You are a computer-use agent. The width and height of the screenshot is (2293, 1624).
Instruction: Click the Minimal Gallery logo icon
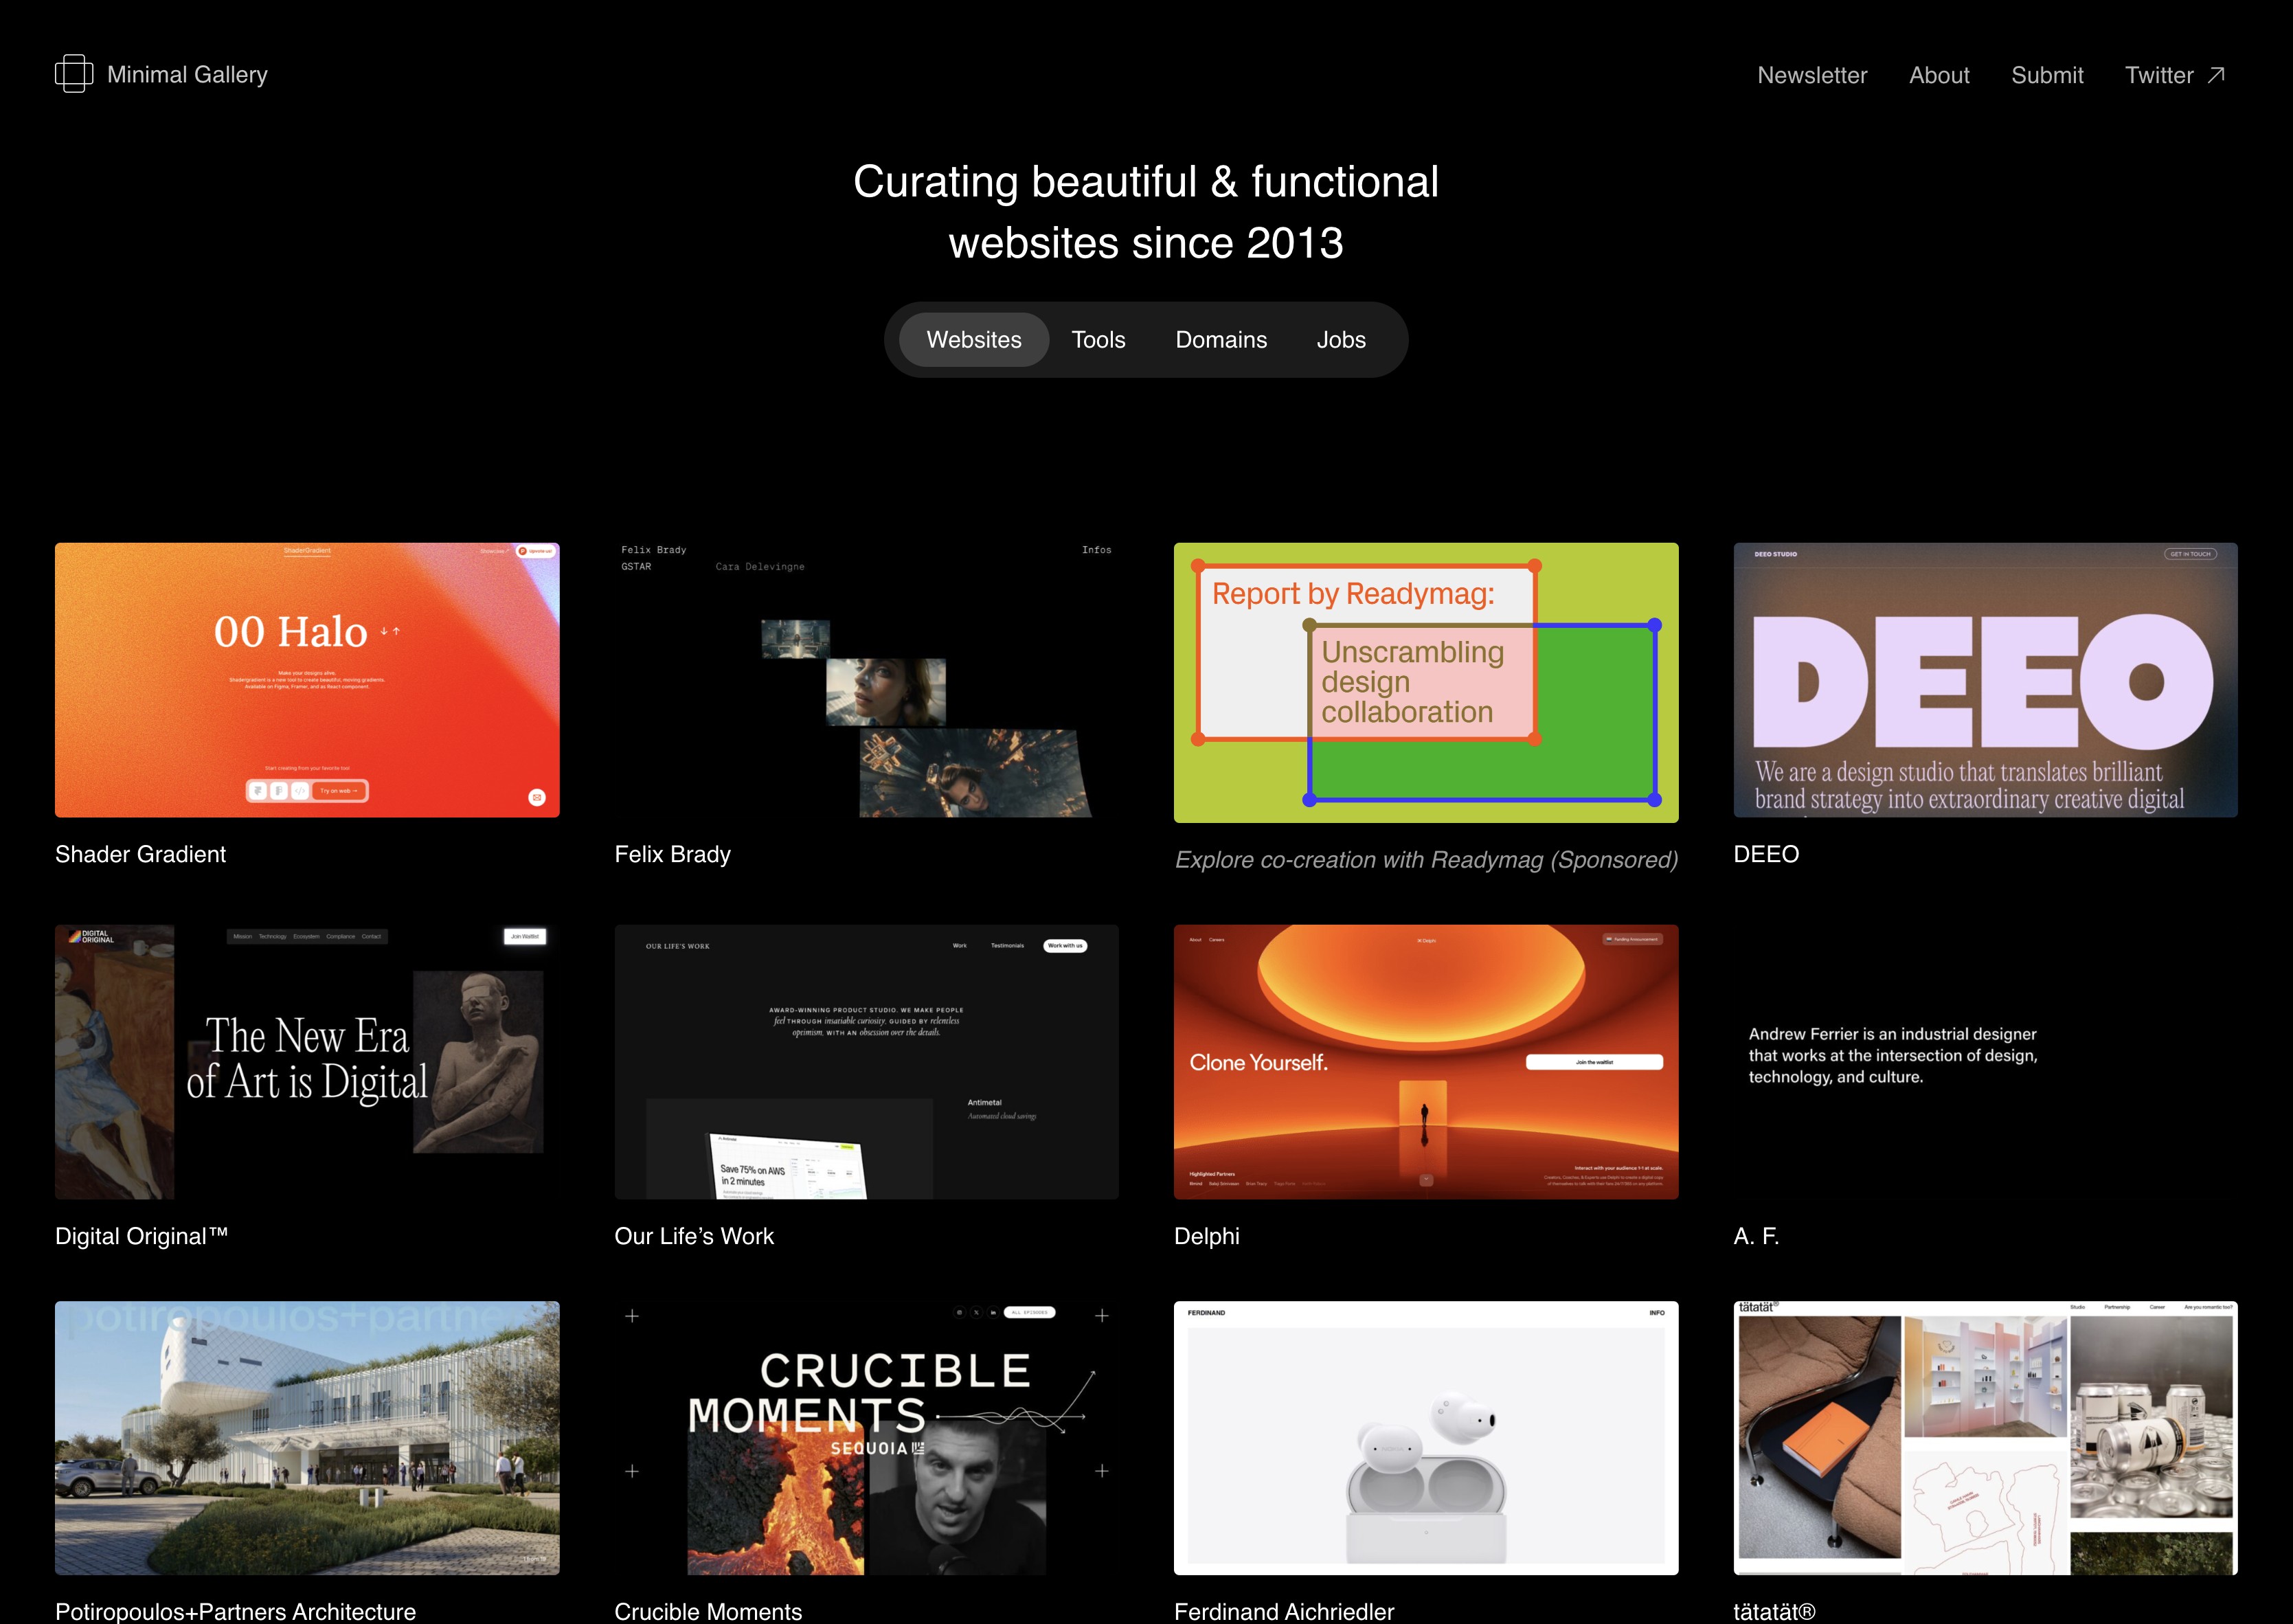[x=74, y=74]
